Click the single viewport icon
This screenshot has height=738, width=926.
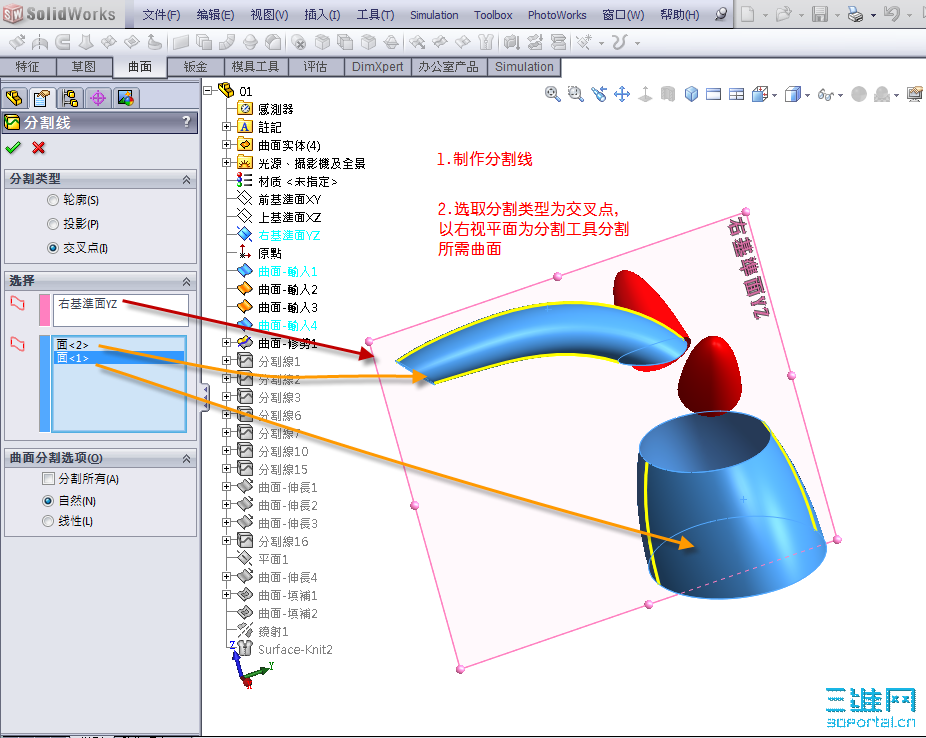[713, 94]
